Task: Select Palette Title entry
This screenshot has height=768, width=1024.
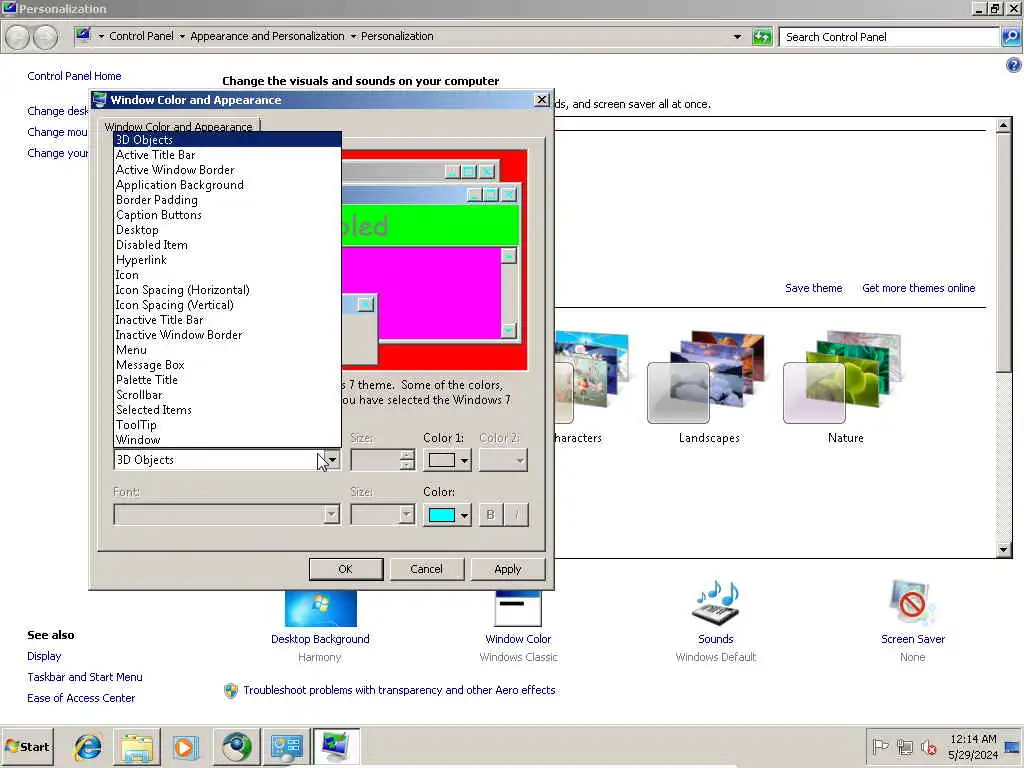Action: tap(227, 380)
